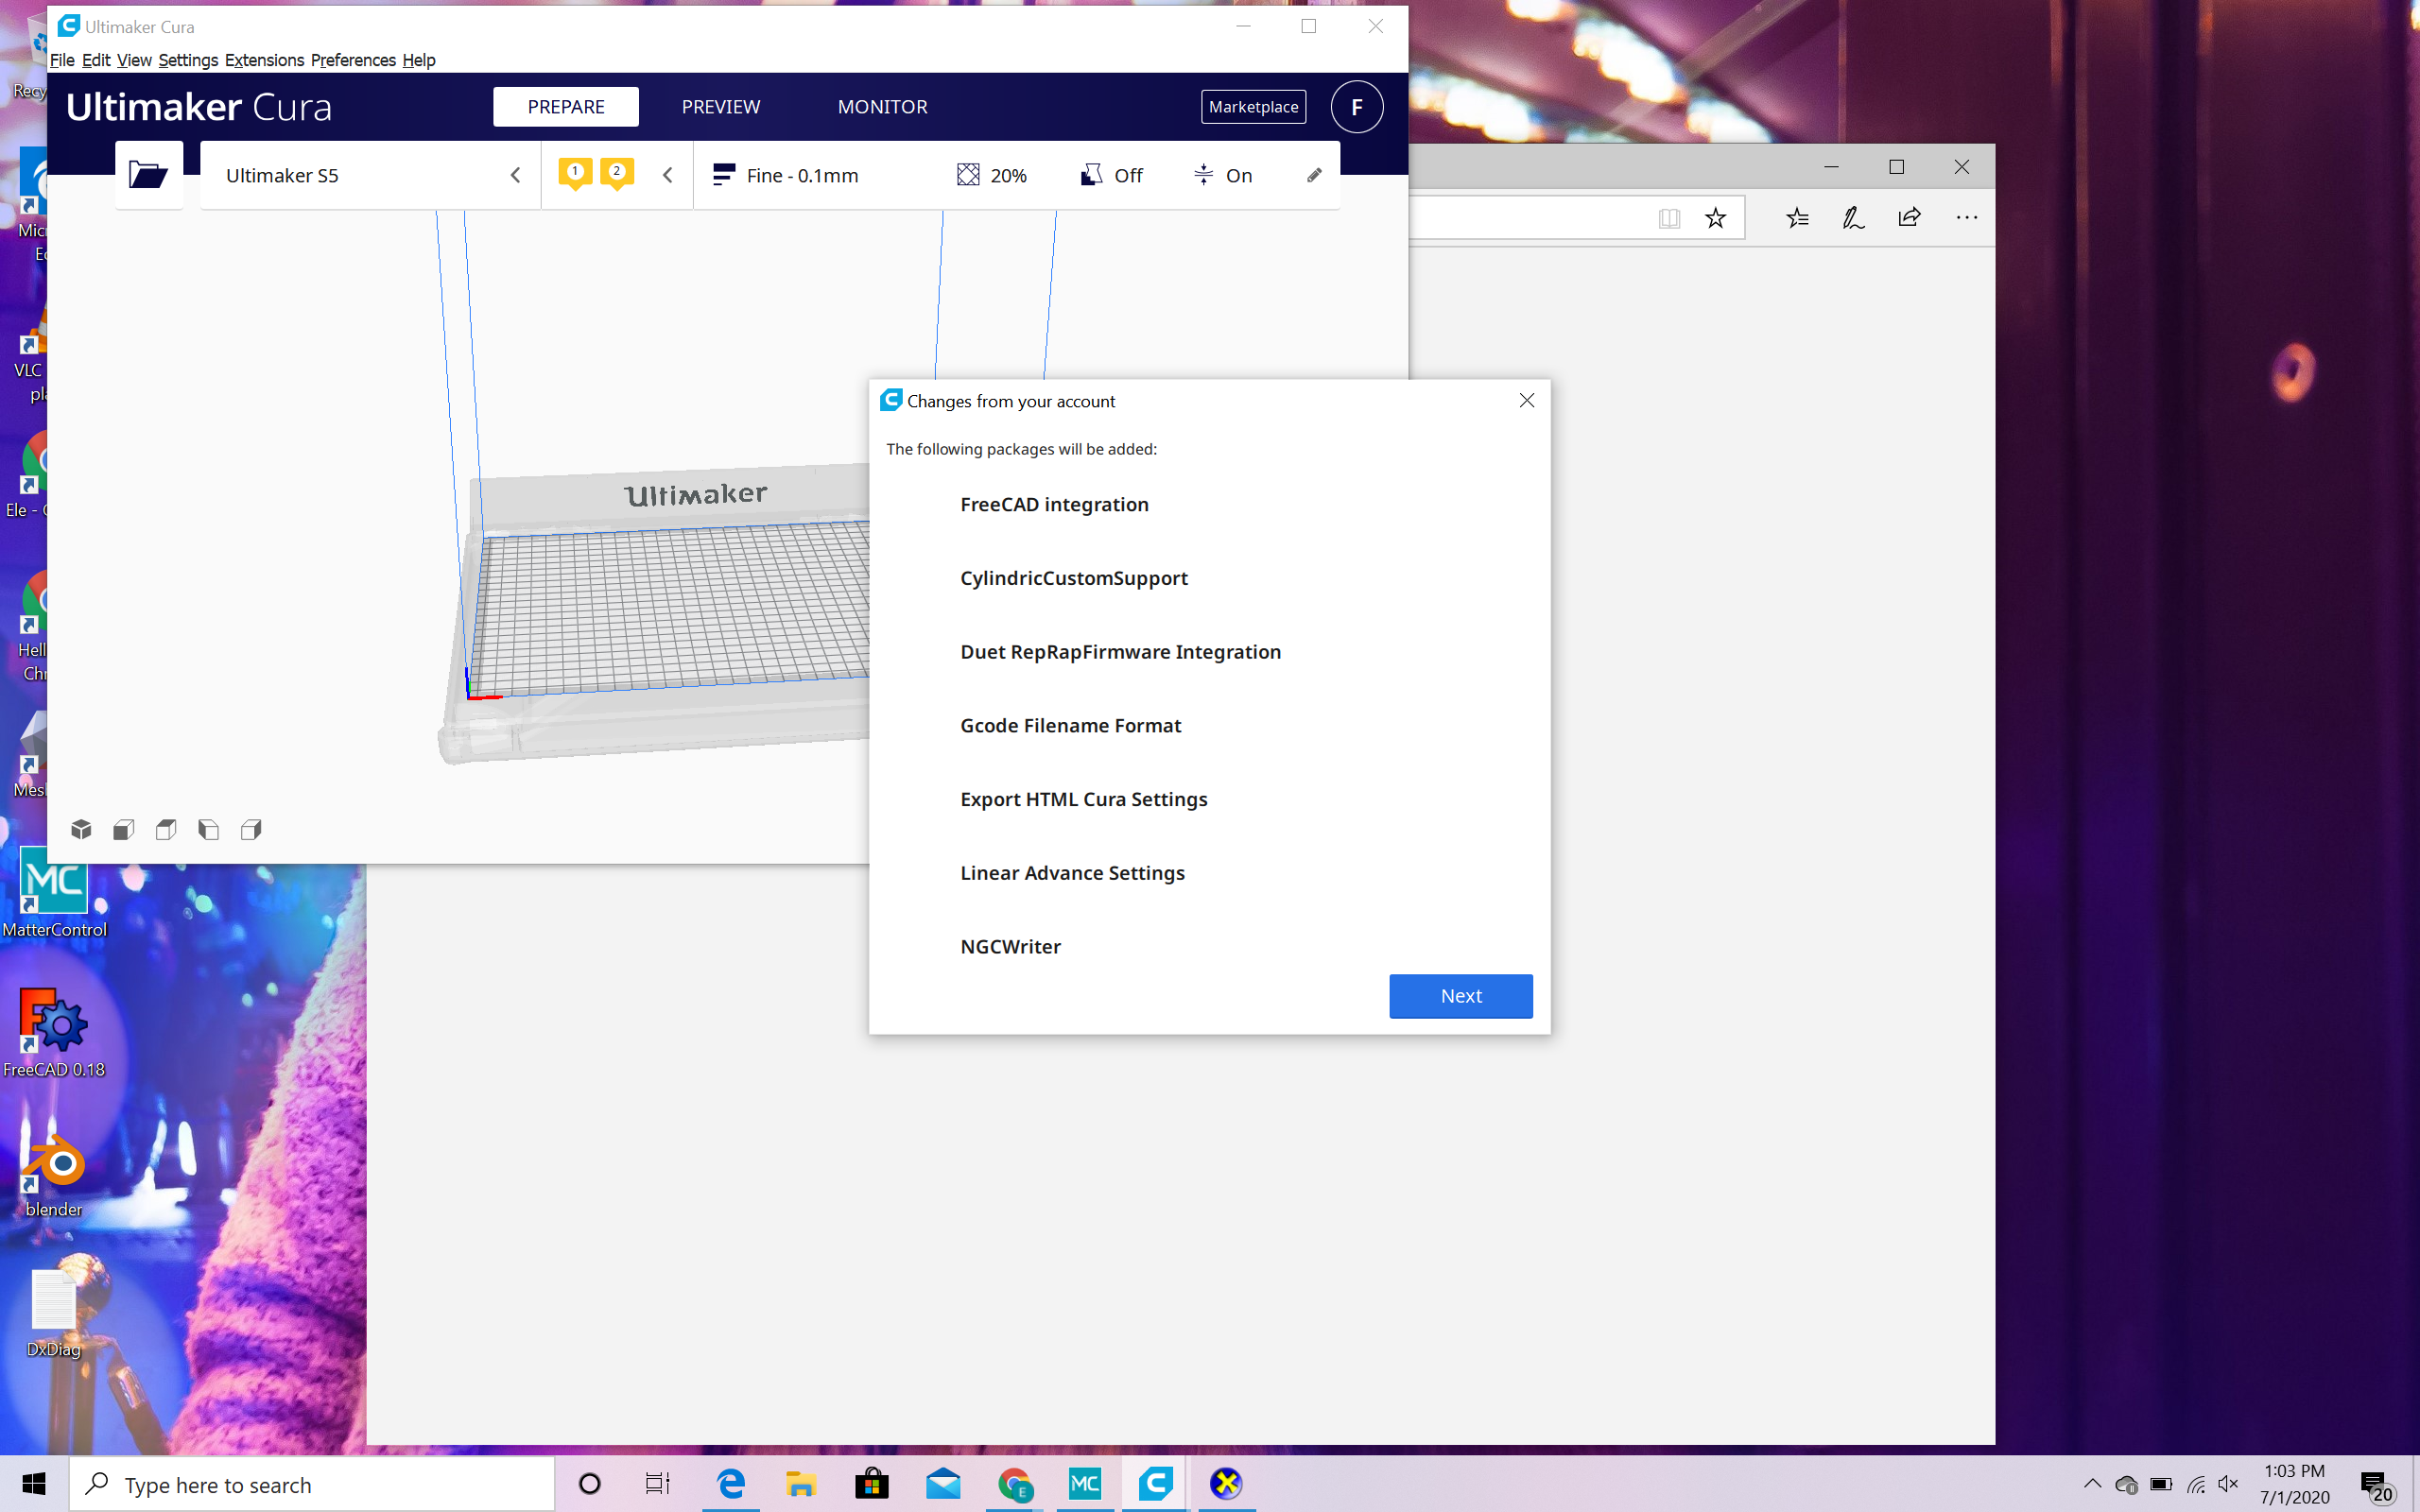
Task: Click extruder 1 material badge
Action: [575, 173]
